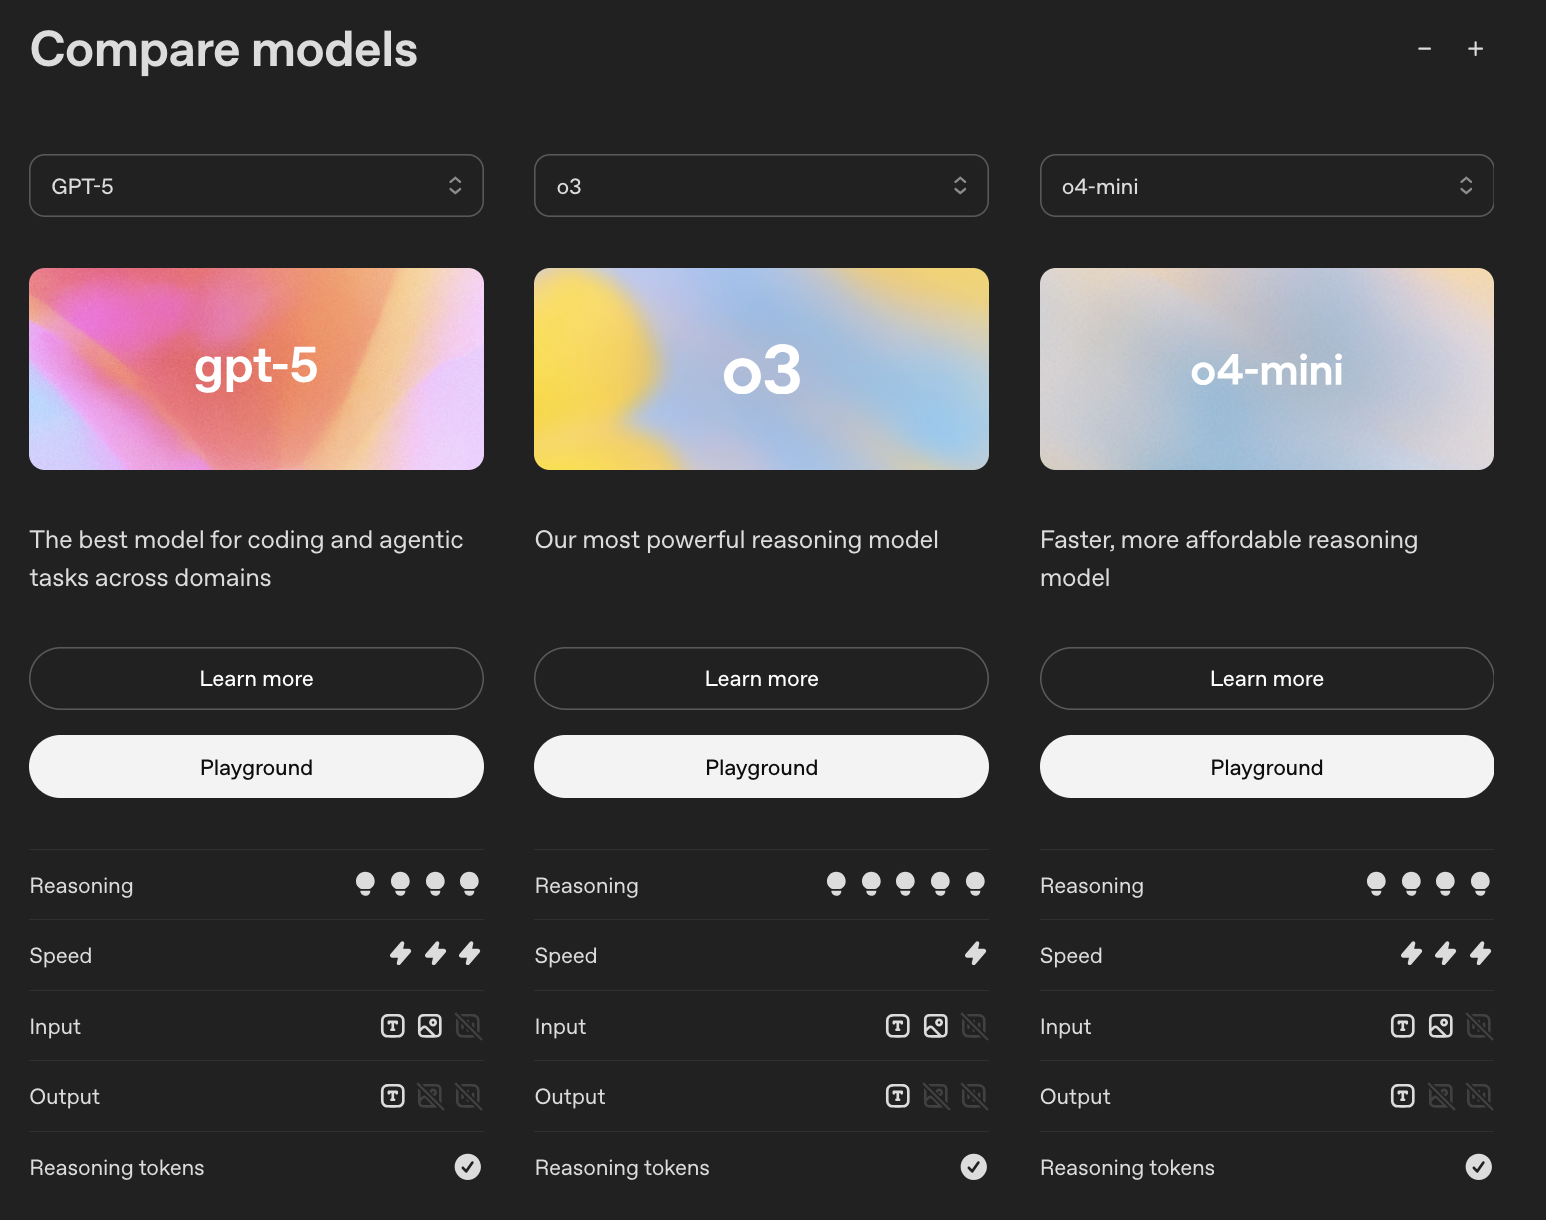Click o3 reasoning tokens checkmark
The height and width of the screenshot is (1220, 1546).
click(x=974, y=1167)
